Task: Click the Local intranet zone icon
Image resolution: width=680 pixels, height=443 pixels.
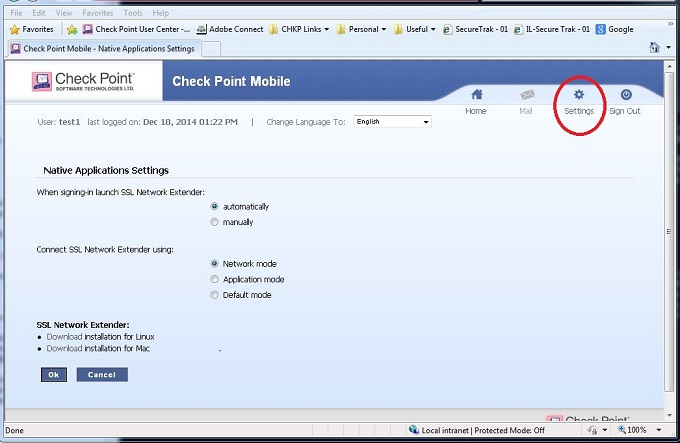Action: click(414, 430)
